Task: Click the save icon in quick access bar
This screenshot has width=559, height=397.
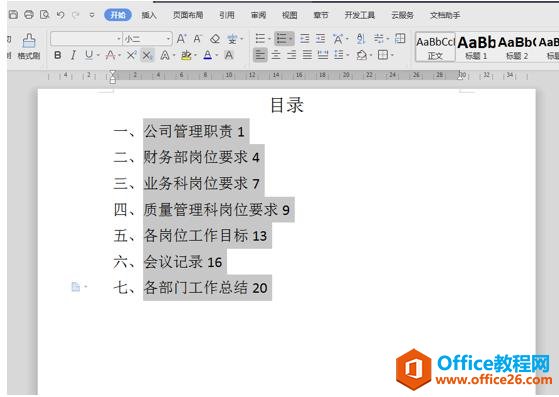Action: tap(13, 15)
